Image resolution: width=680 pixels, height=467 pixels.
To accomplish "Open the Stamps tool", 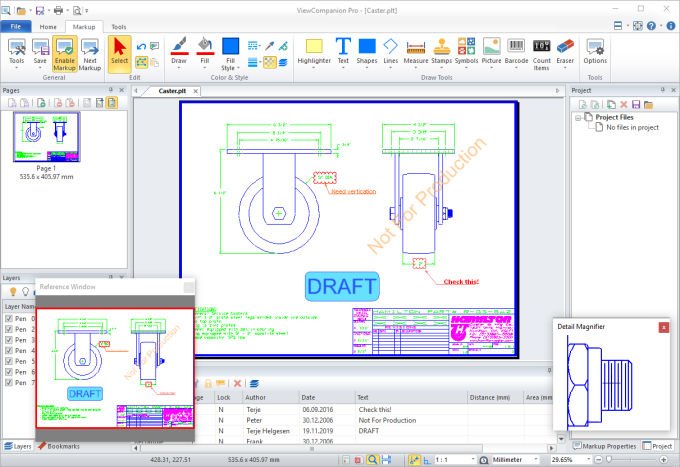I will [441, 53].
